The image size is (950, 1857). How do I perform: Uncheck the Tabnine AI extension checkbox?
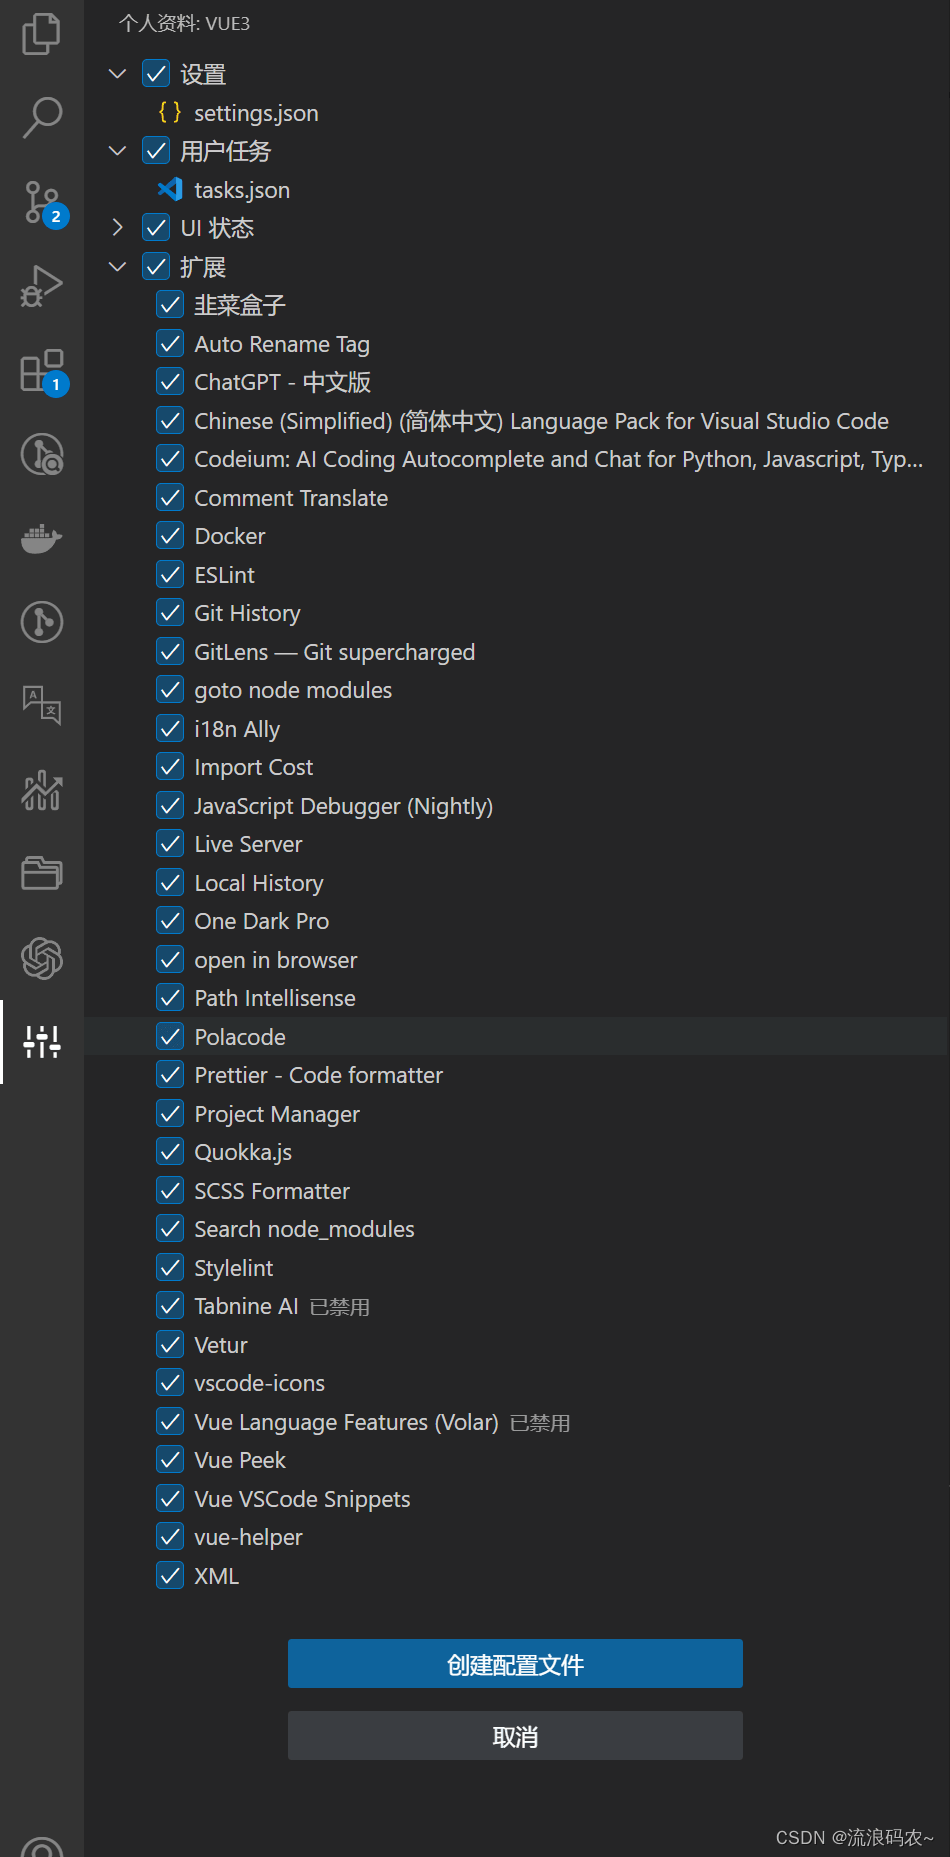coord(170,1306)
